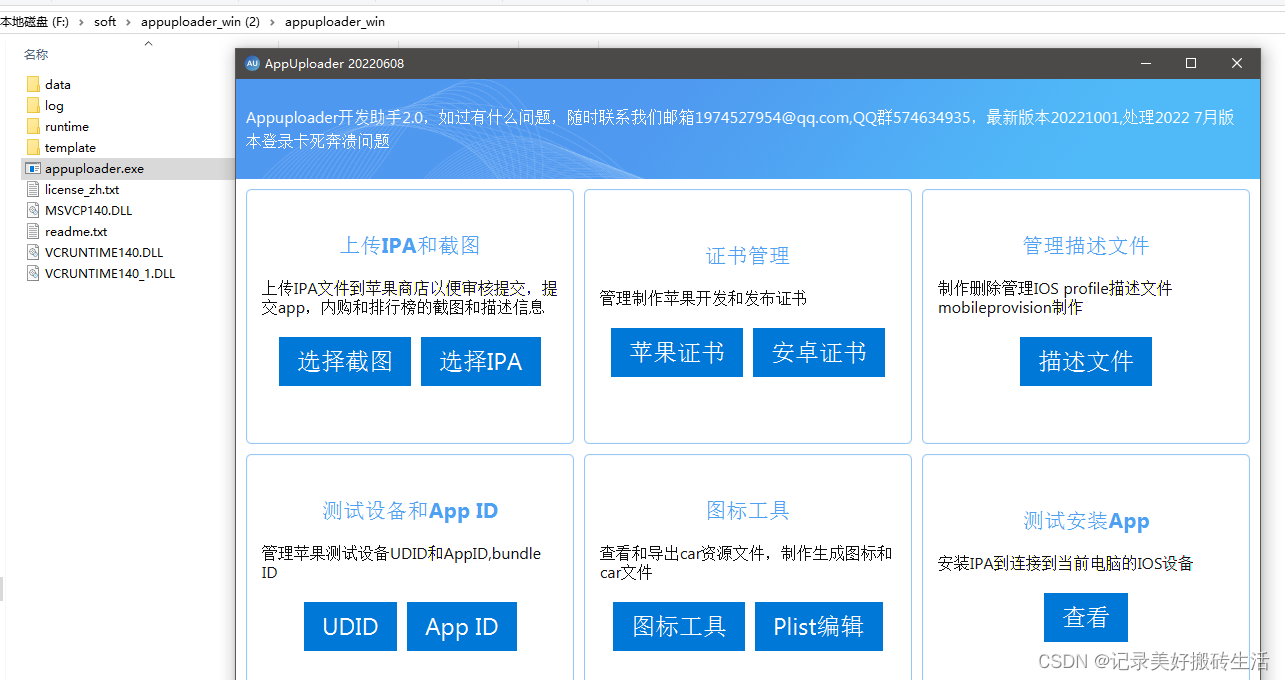Screen dimensions: 1285x680
Task: Navigate to the soft breadcrumb folder
Action: 105,22
